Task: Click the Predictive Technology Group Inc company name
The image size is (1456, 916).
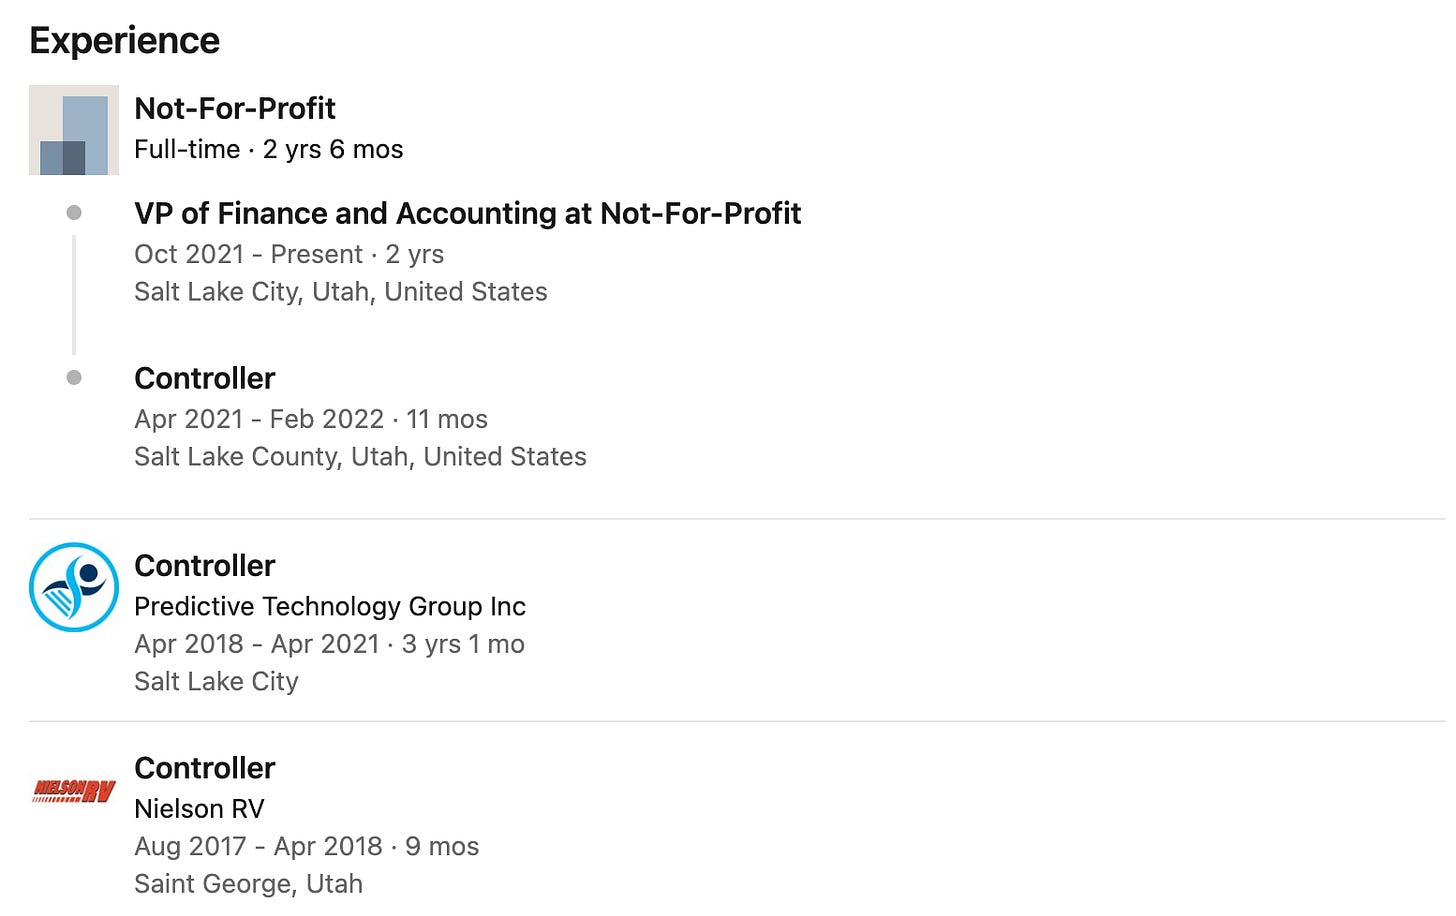Action: click(330, 606)
